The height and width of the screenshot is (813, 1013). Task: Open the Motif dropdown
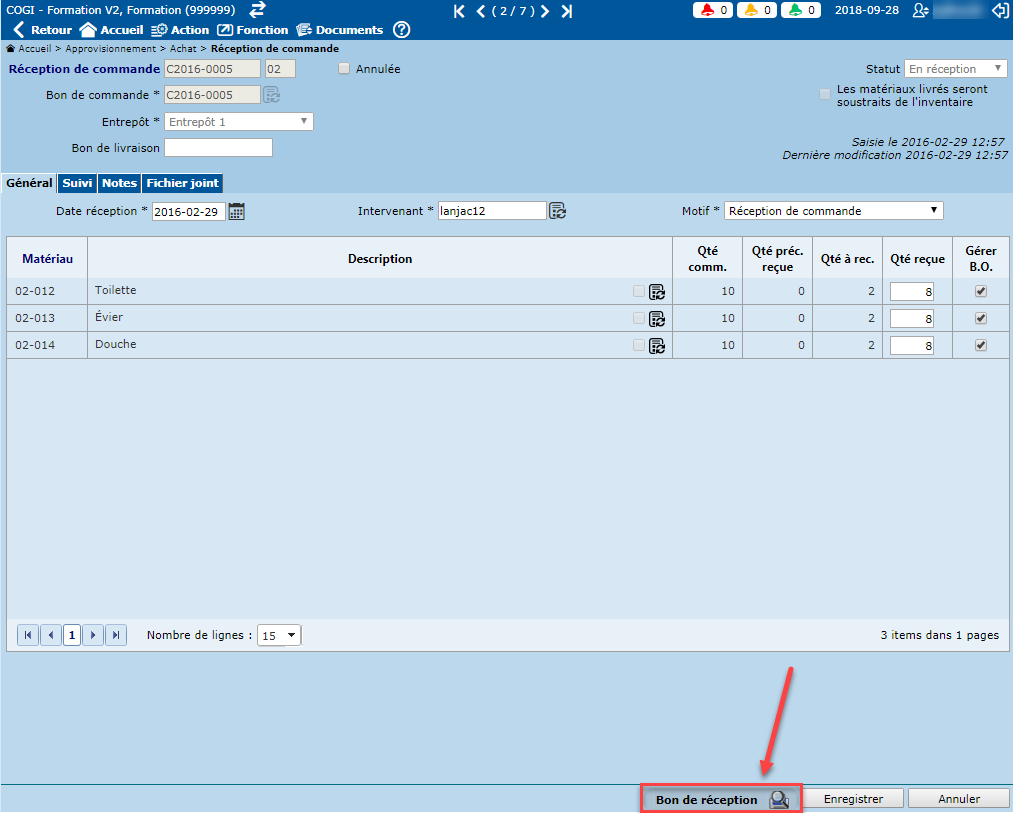833,211
